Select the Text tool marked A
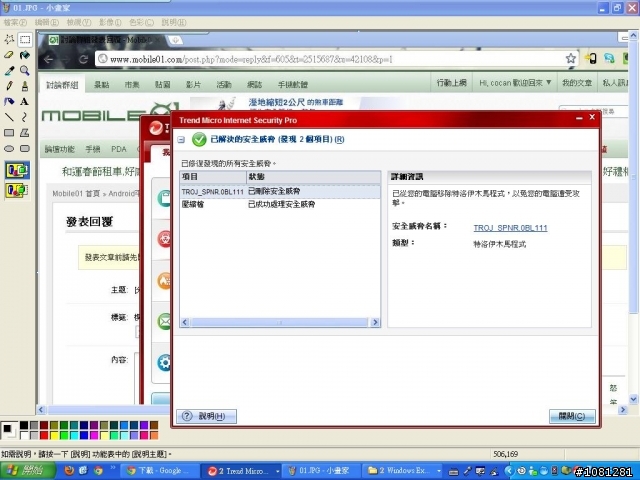The height and width of the screenshot is (480, 640). coord(24,101)
